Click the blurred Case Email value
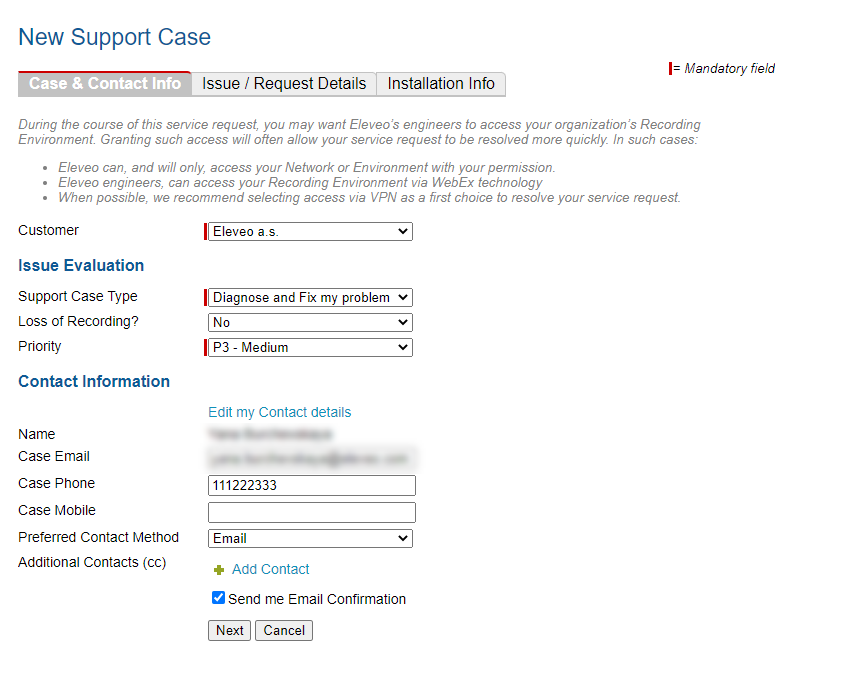This screenshot has height=677, width=857. click(x=310, y=458)
